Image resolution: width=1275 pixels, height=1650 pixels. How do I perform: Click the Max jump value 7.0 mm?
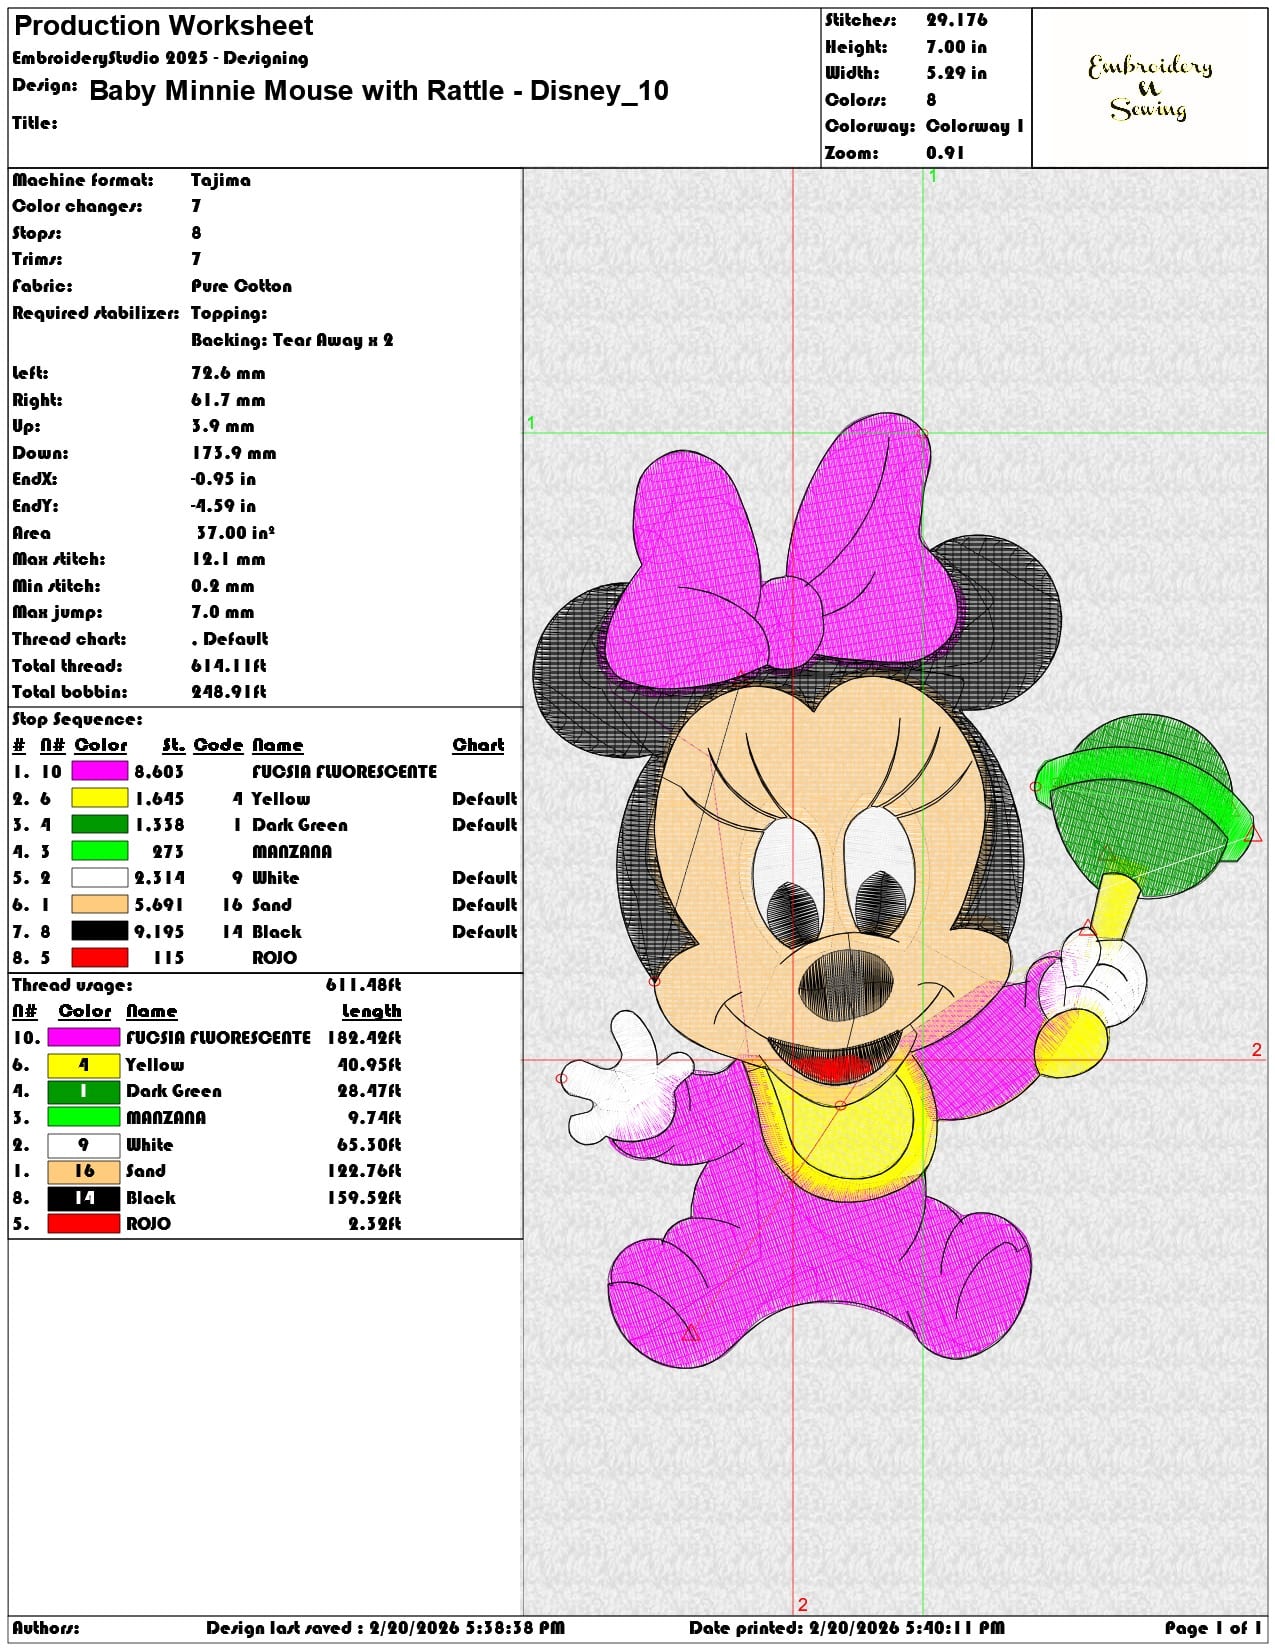coord(223,612)
